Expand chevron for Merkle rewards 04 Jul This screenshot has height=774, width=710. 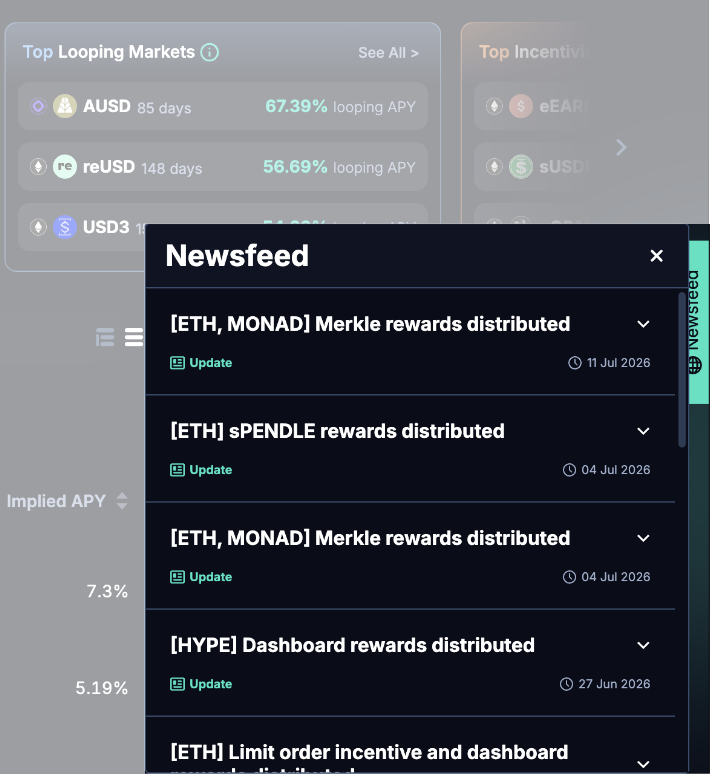(x=643, y=539)
